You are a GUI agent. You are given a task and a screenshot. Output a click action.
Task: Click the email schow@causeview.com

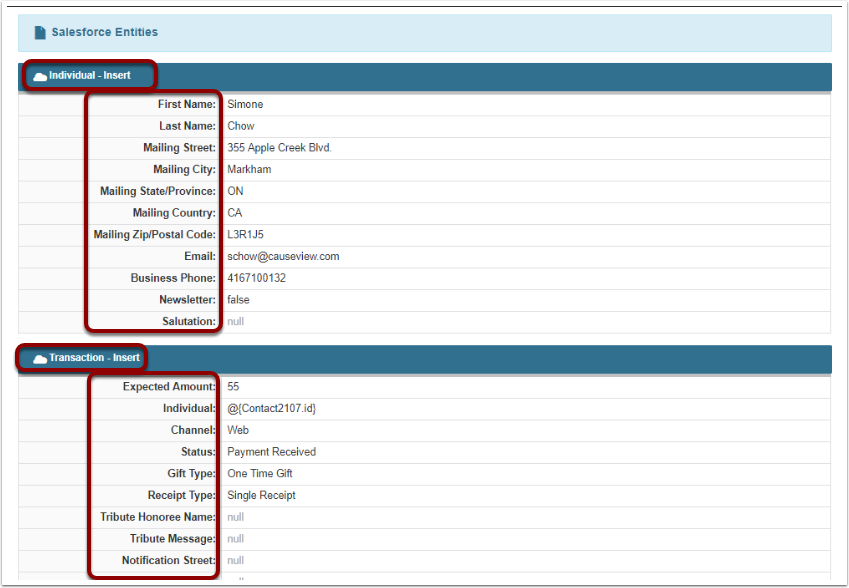[283, 256]
